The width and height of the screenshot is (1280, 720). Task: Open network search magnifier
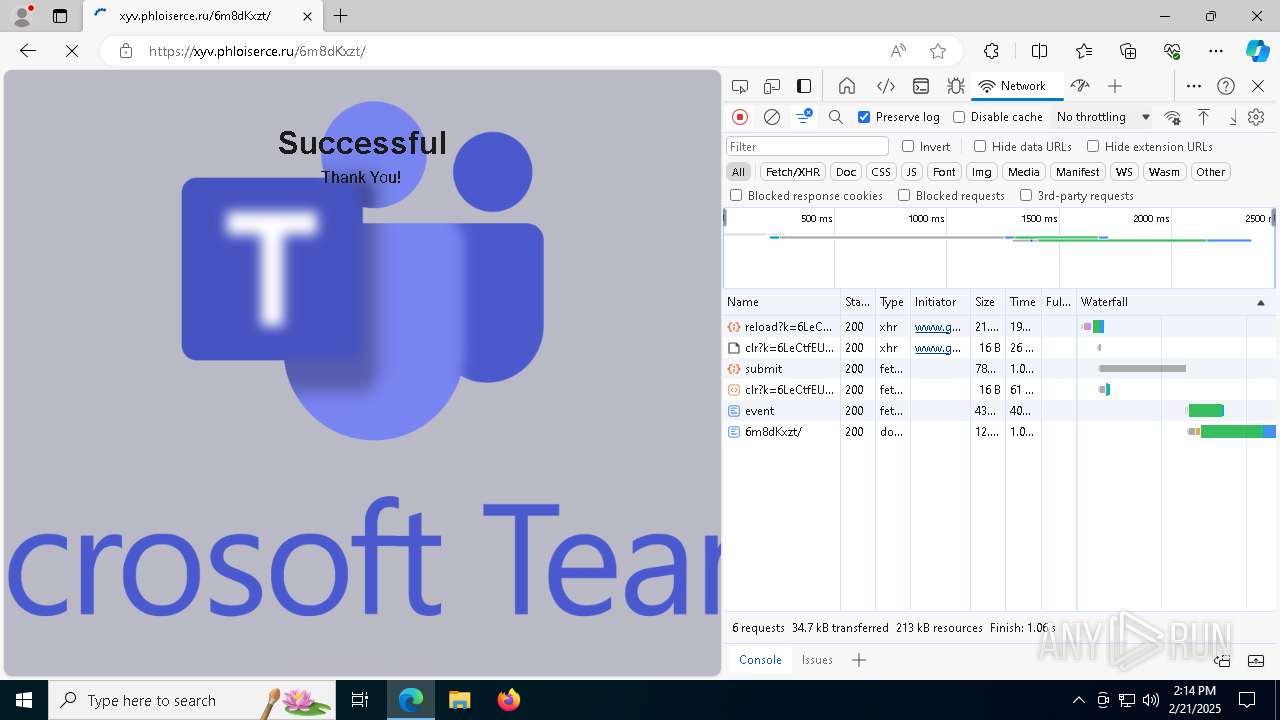click(836, 117)
